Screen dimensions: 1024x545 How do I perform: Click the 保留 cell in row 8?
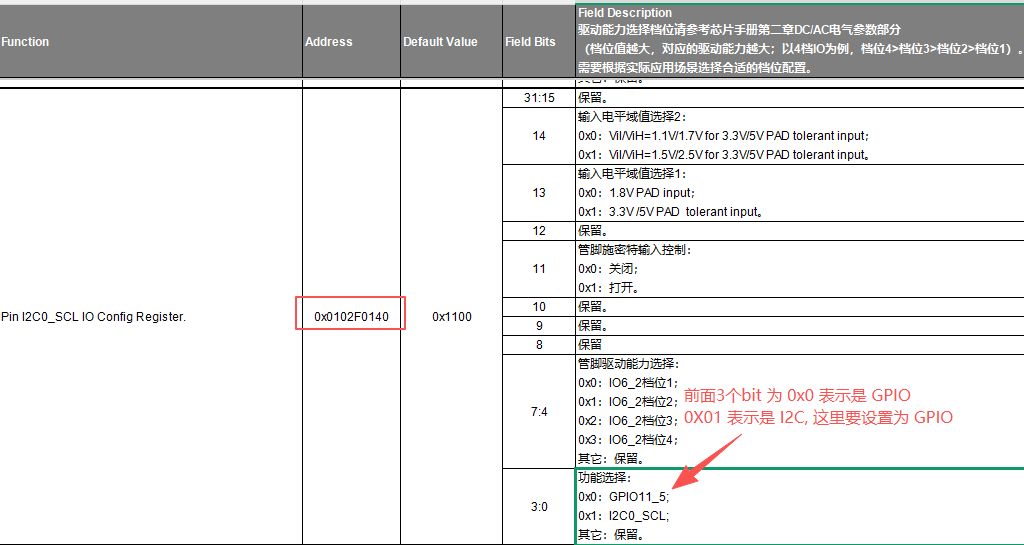tap(800, 344)
